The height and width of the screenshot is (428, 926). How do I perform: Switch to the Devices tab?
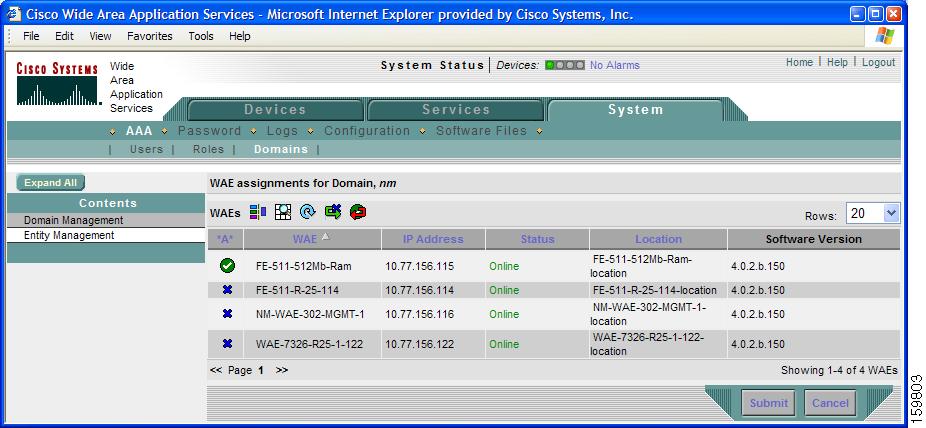click(x=275, y=110)
